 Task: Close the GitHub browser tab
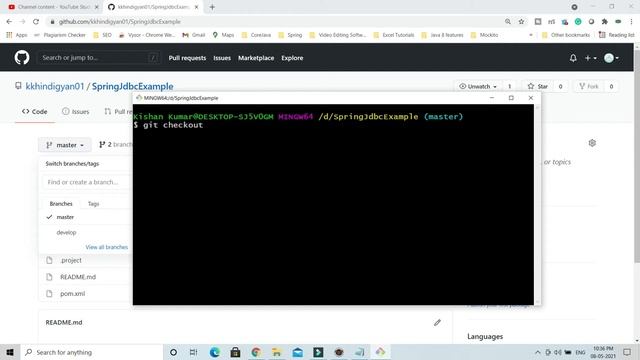[x=196, y=7]
